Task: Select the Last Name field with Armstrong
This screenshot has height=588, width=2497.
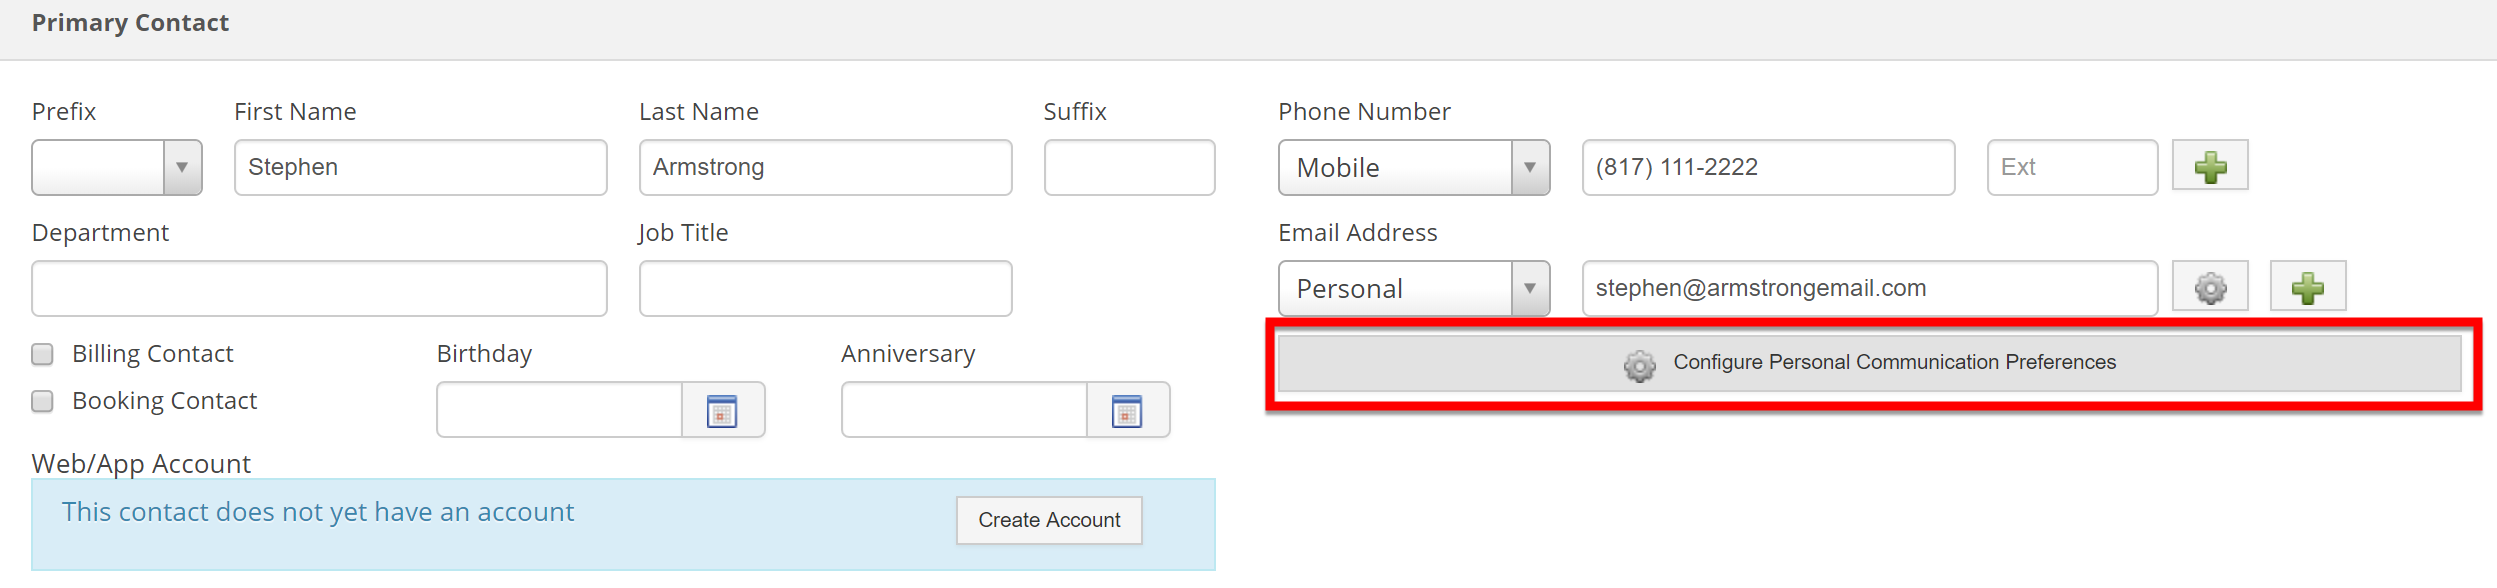Action: (825, 167)
